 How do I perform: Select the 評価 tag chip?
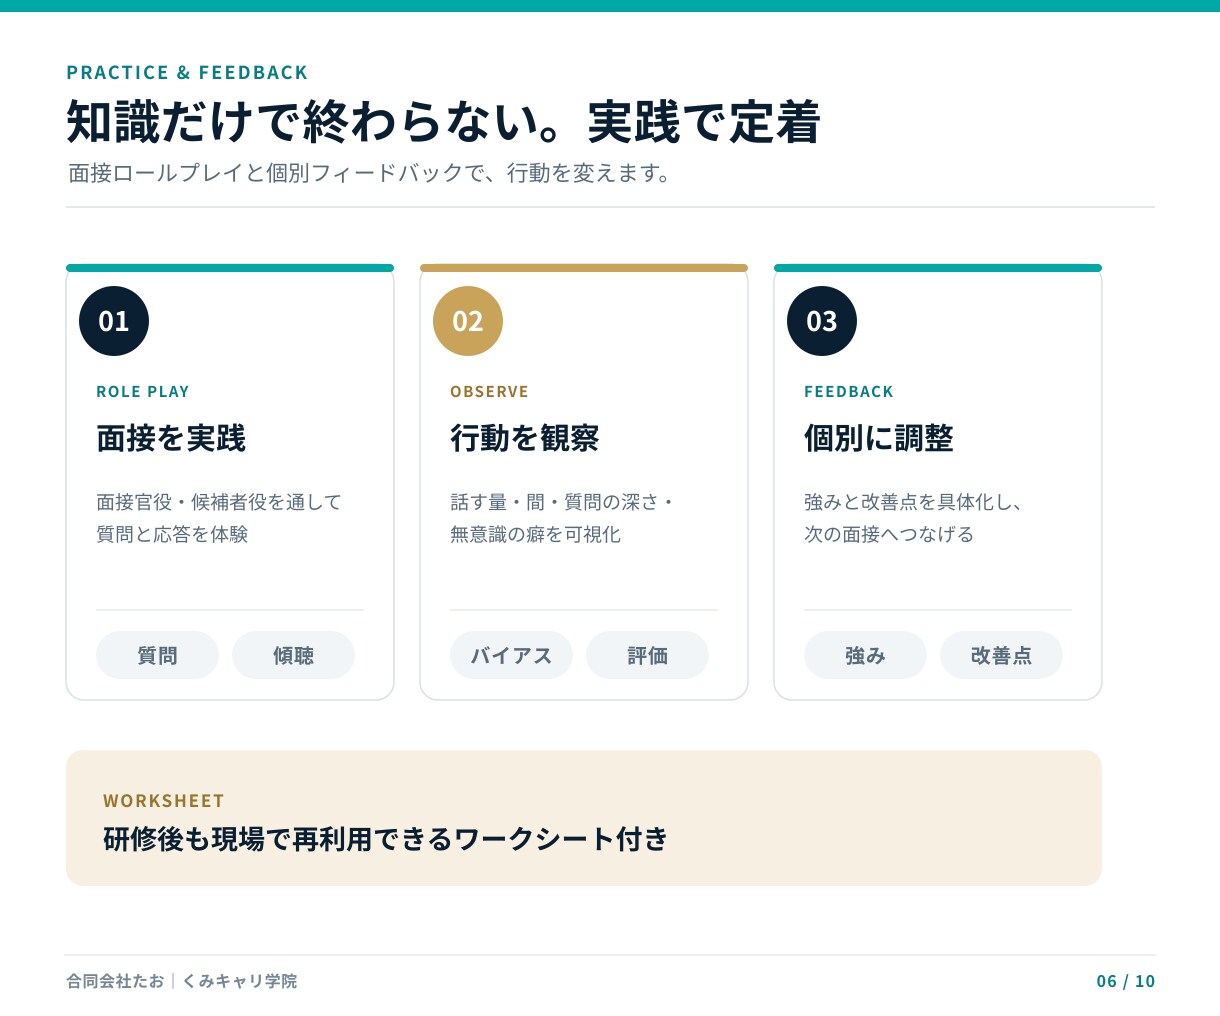pyautogui.click(x=647, y=655)
